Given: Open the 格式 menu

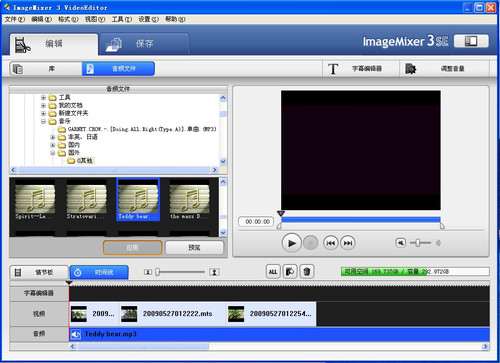Looking at the screenshot, I should coord(68,19).
